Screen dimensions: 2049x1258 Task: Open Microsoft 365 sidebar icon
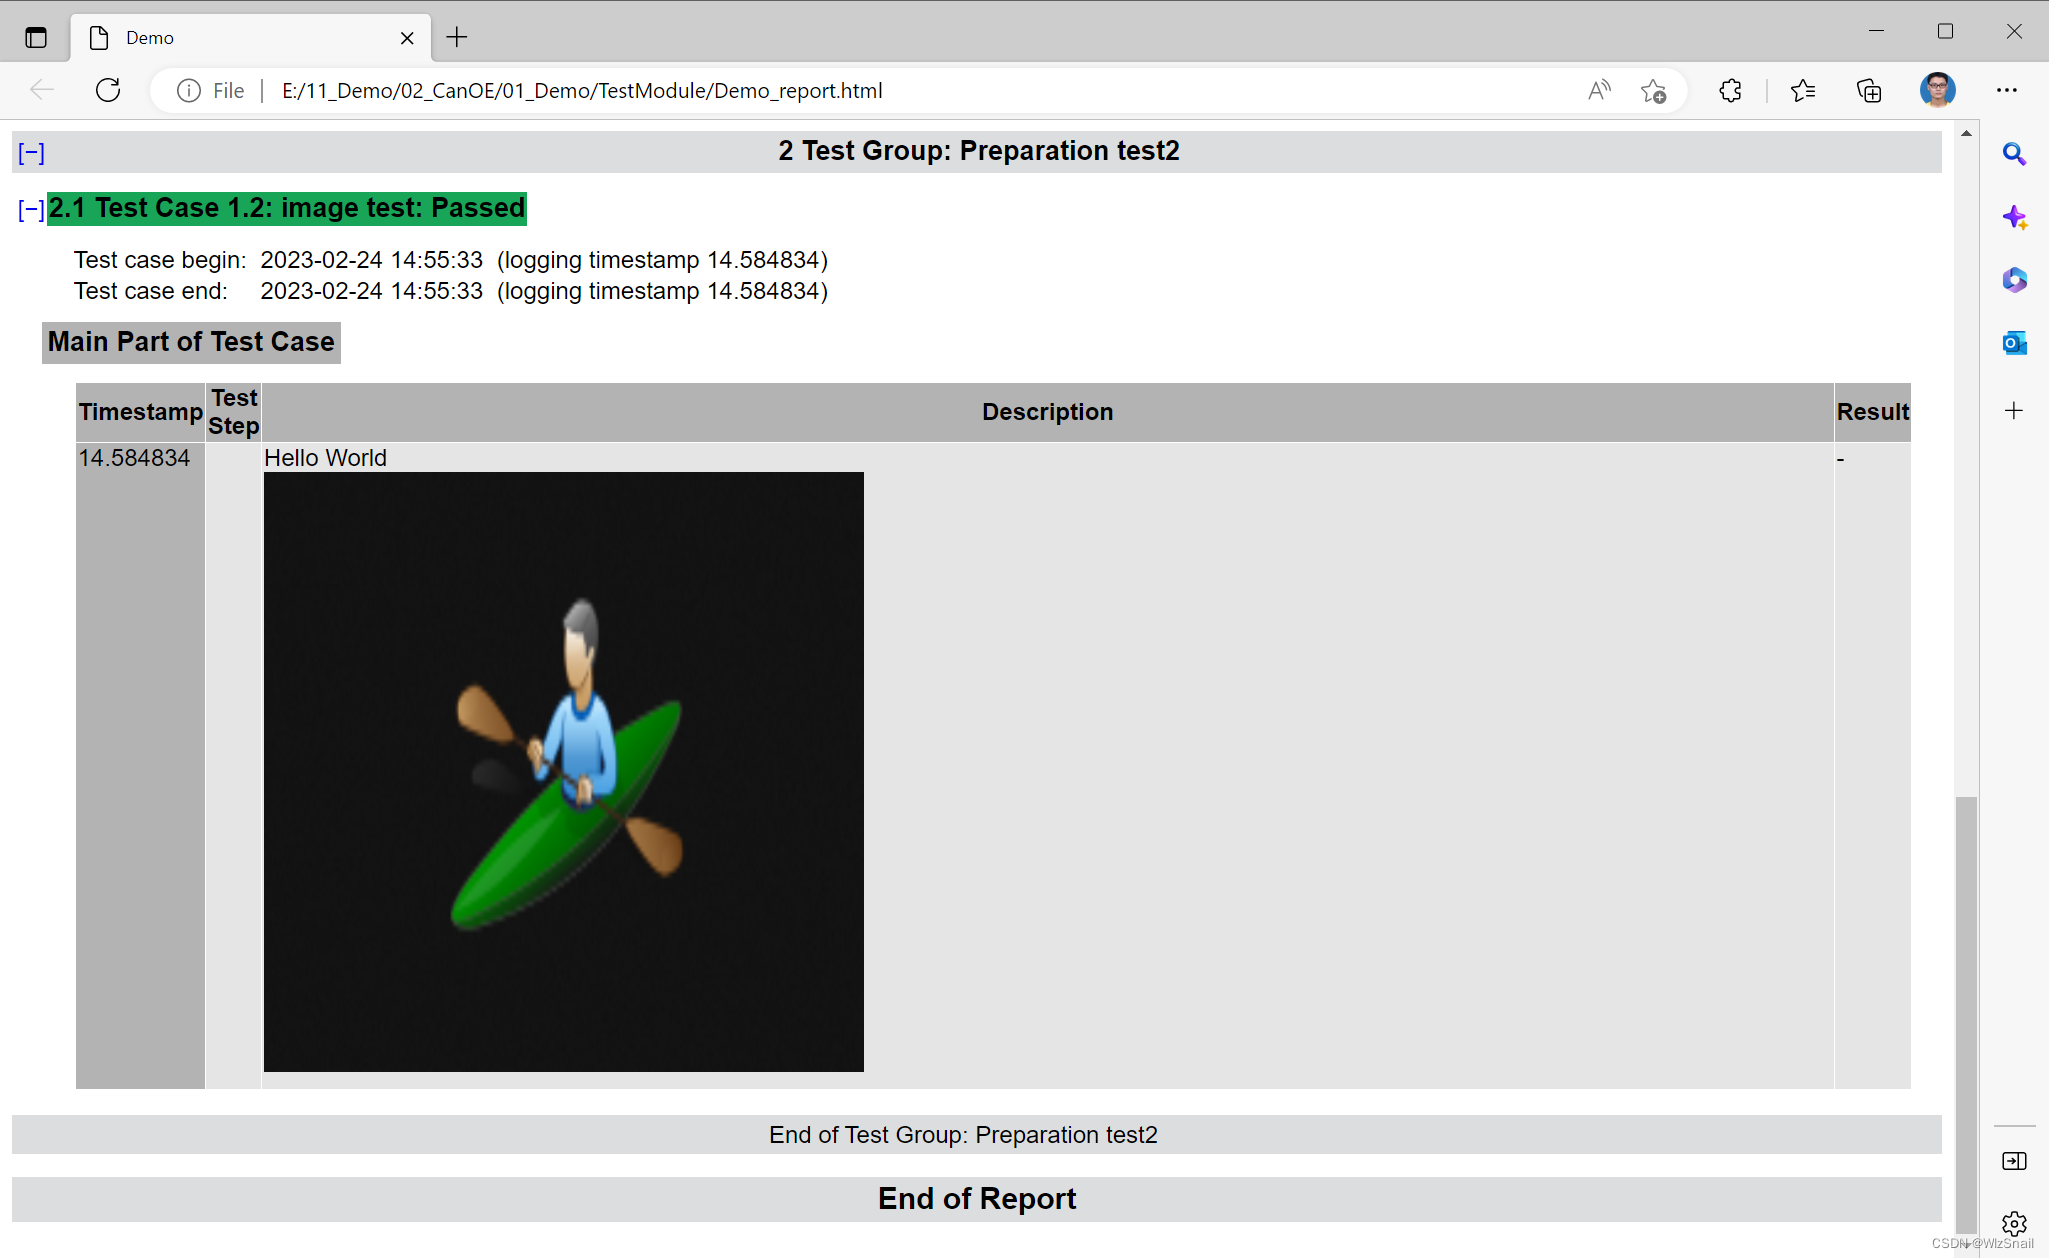click(2014, 280)
